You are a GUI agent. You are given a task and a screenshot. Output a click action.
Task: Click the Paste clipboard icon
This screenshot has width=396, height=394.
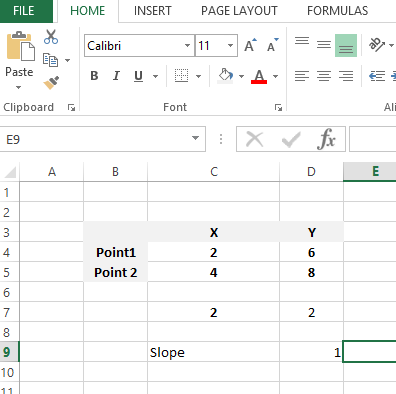point(20,46)
